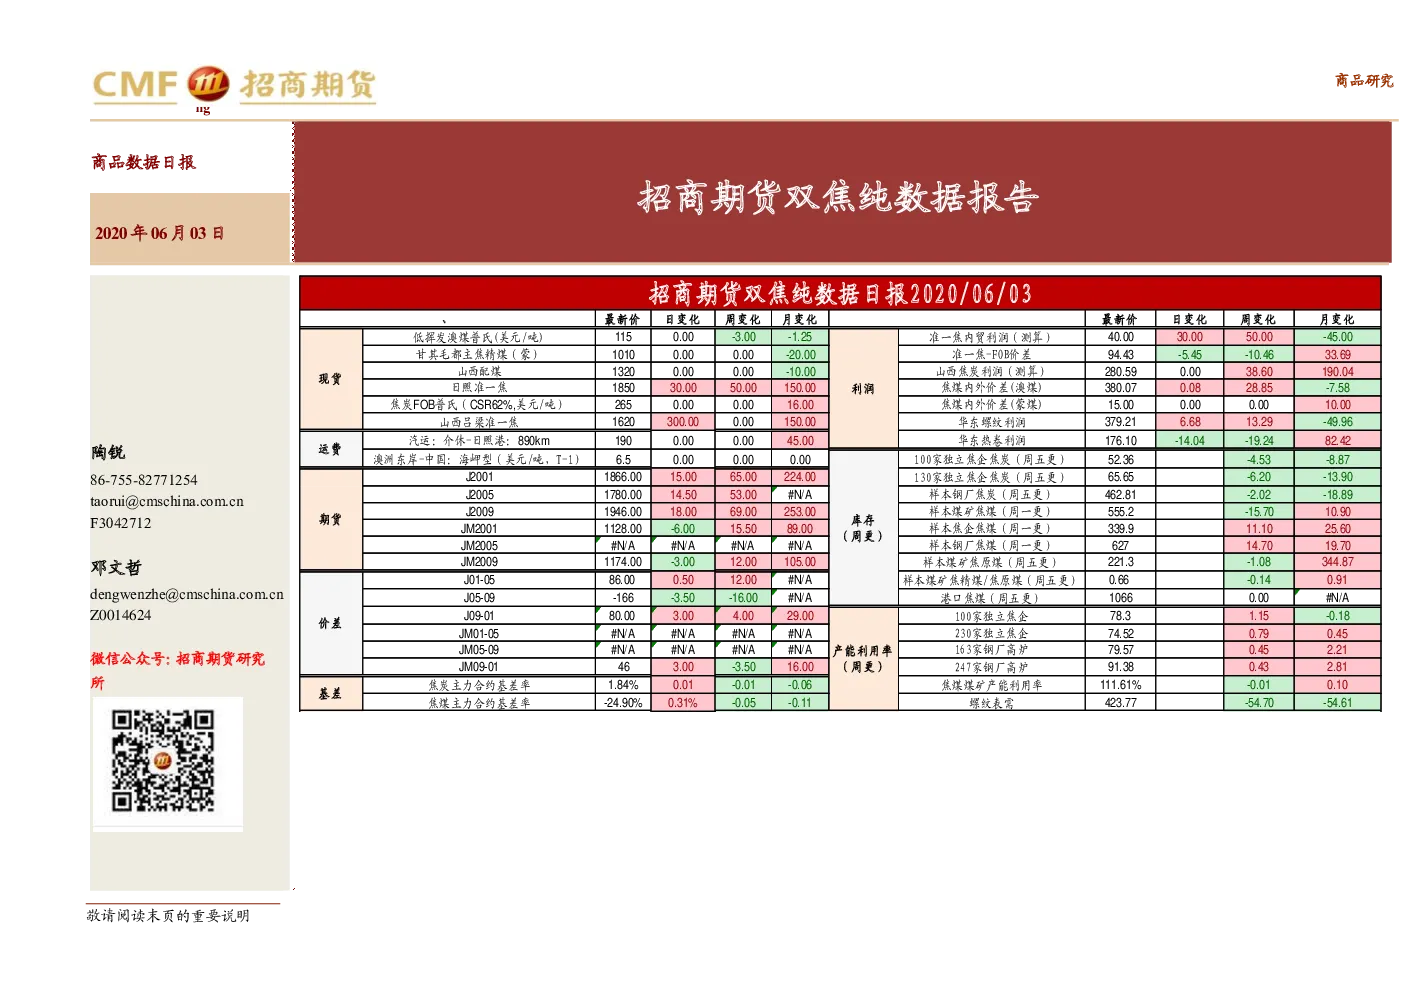Click the 华东热卷利润 row label
Image resolution: width=1403 pixels, height=992 pixels.
click(992, 440)
